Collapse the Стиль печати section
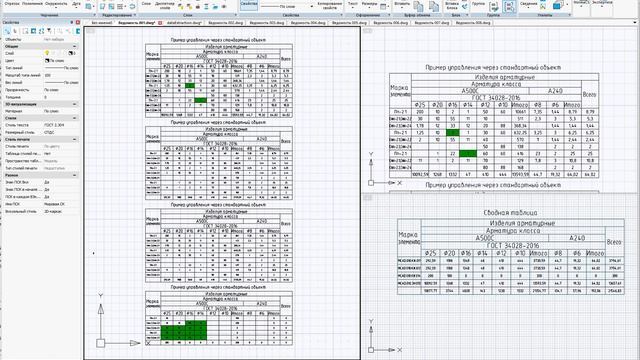 (x=74, y=140)
